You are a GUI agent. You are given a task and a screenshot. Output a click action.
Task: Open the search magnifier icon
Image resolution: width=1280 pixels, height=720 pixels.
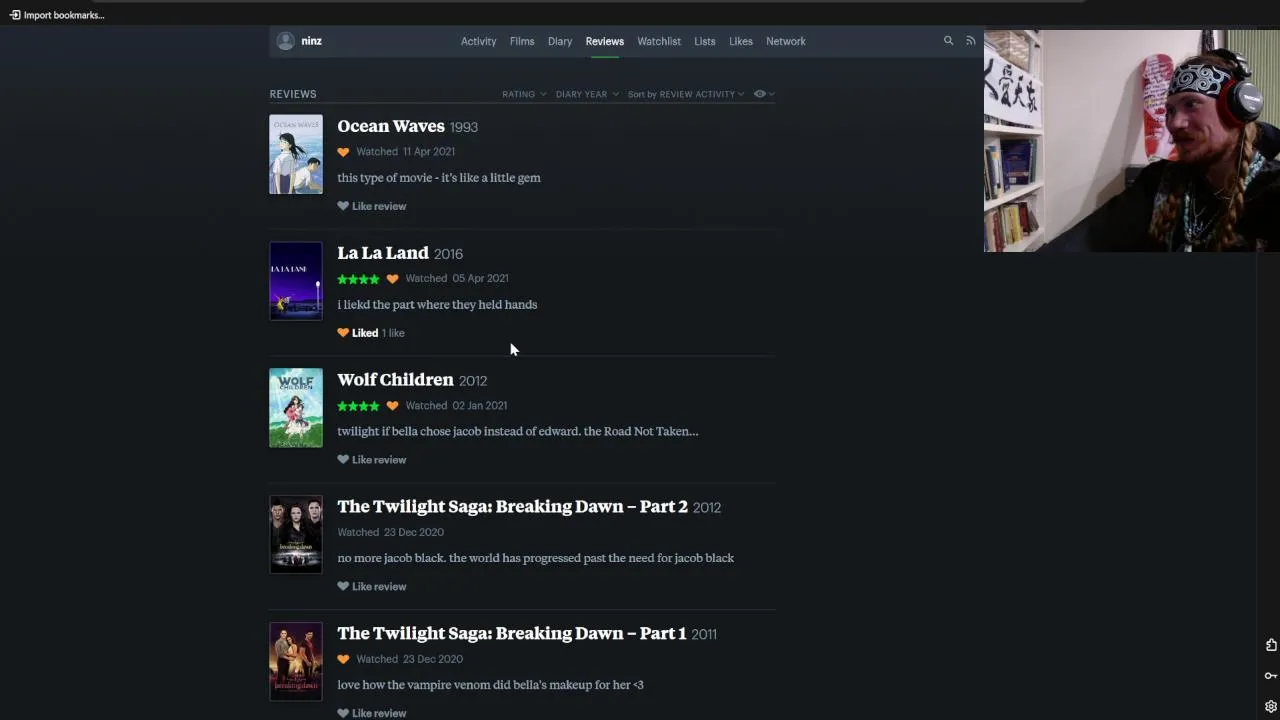click(x=948, y=41)
